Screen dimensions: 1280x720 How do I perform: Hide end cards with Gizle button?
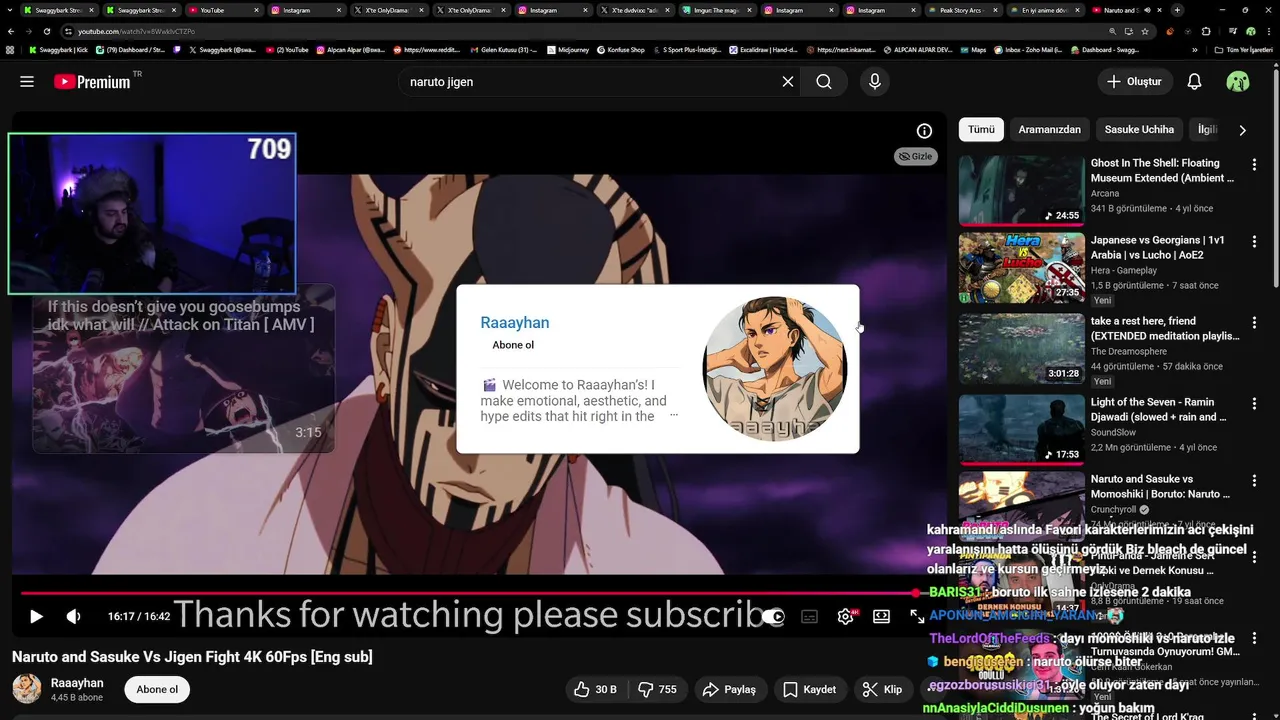click(x=916, y=156)
